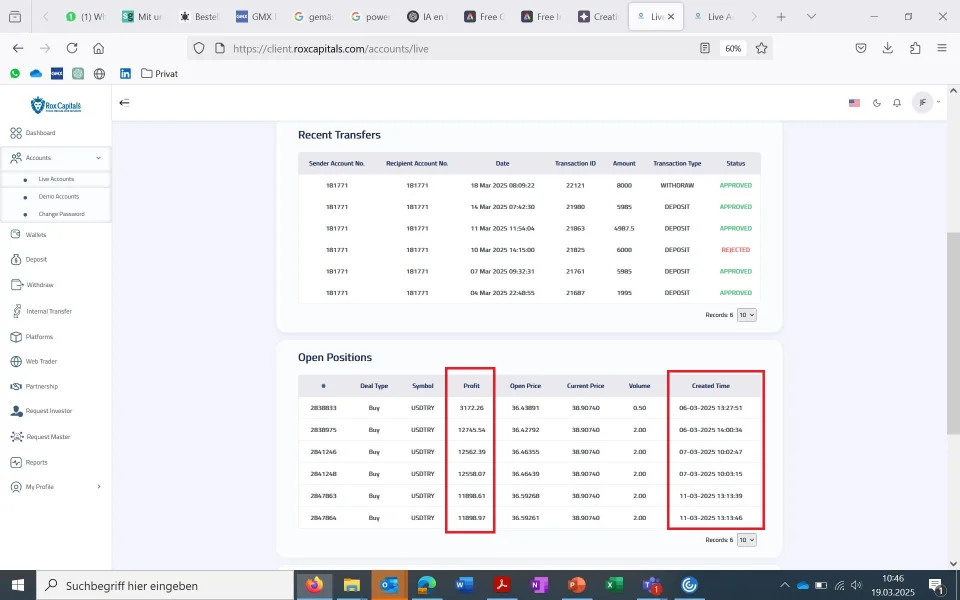Viewport: 960px width, 600px height.
Task: Open the Web Trader globe icon
Action: coord(16,362)
